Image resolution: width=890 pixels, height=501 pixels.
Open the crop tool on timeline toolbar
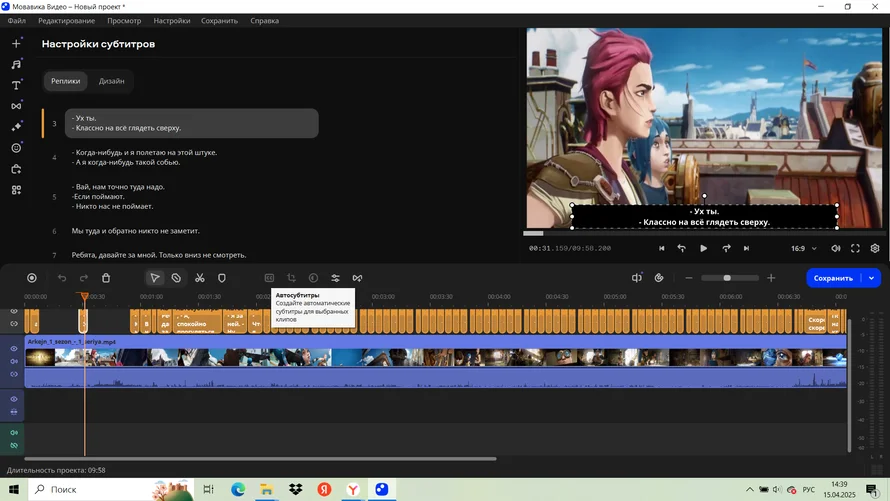point(291,278)
